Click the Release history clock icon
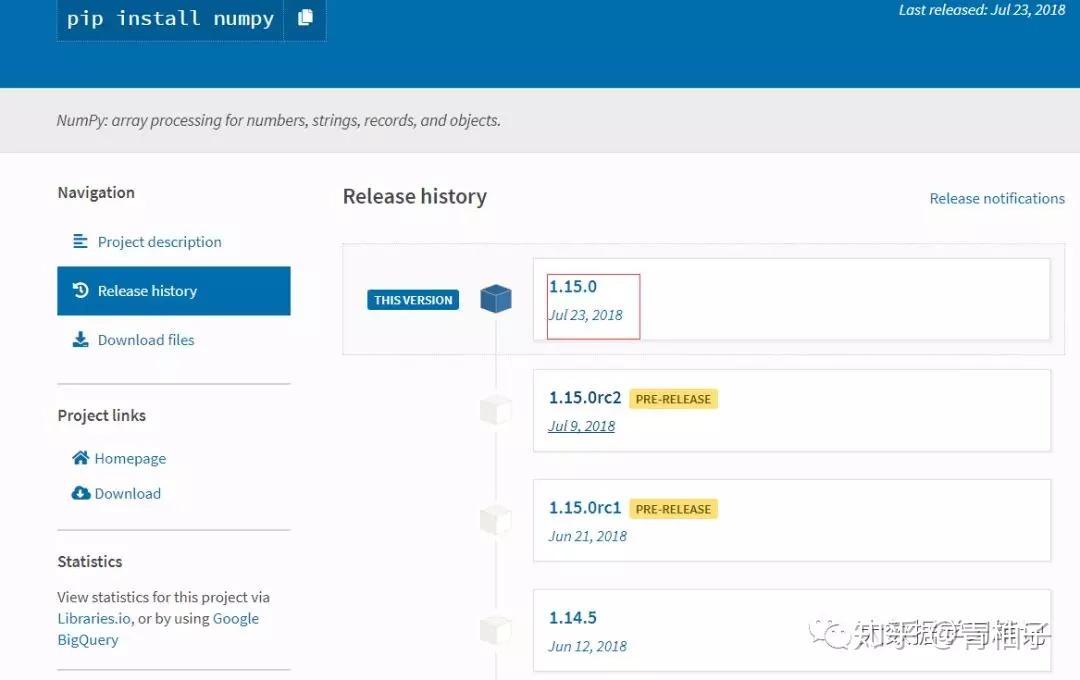This screenshot has height=680, width=1080. point(81,290)
